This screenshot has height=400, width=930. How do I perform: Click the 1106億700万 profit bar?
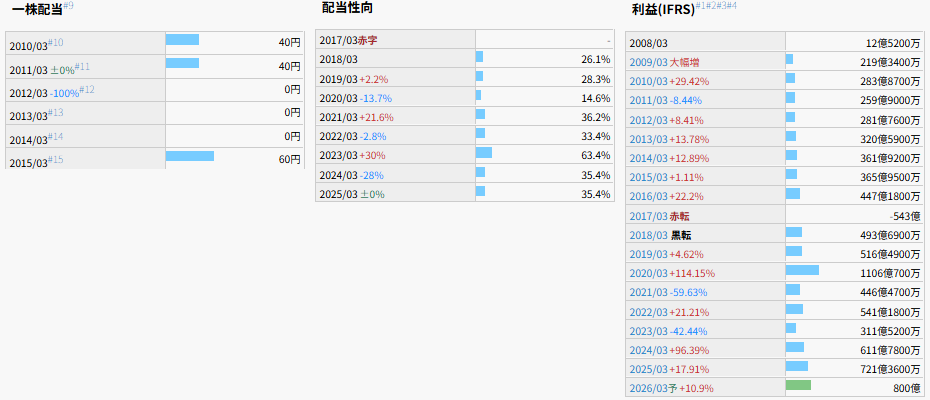tap(802, 270)
